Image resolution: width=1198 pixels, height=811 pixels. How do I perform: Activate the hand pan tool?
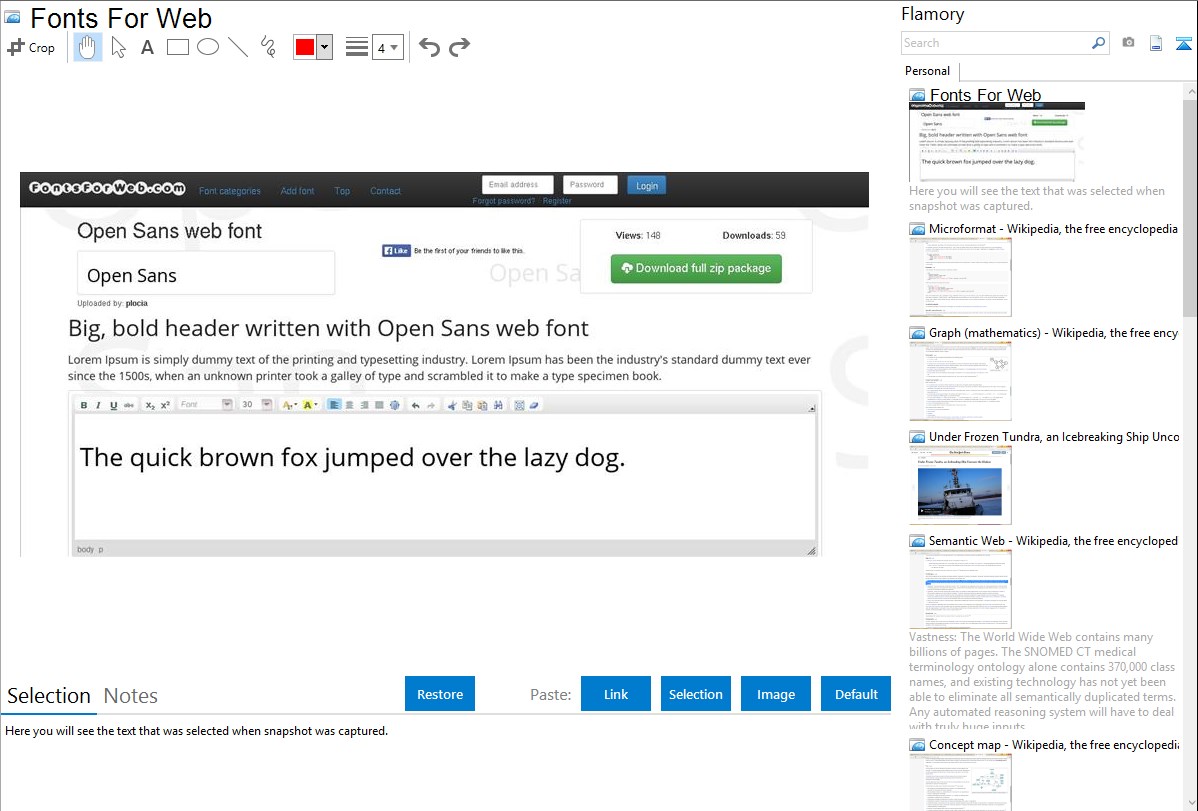click(x=87, y=47)
